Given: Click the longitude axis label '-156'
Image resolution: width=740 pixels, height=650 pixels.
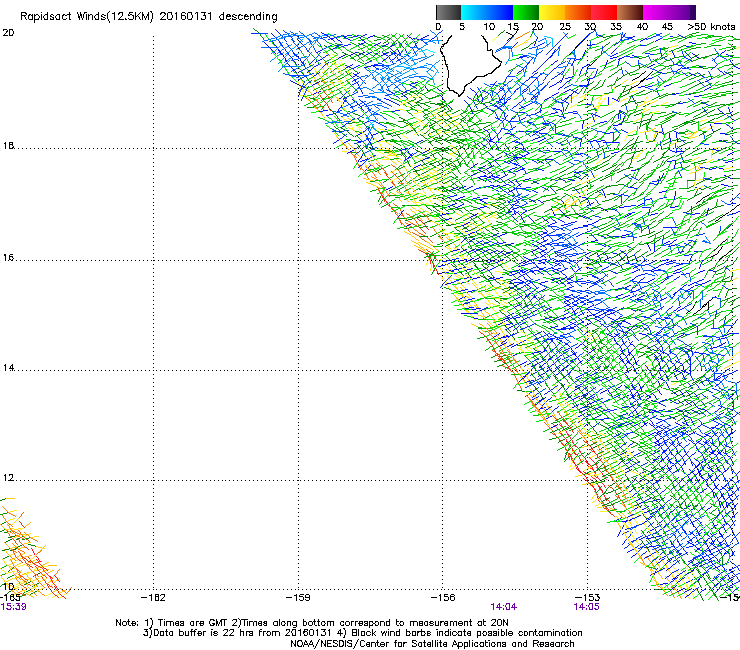Looking at the screenshot, I should (x=443, y=598).
